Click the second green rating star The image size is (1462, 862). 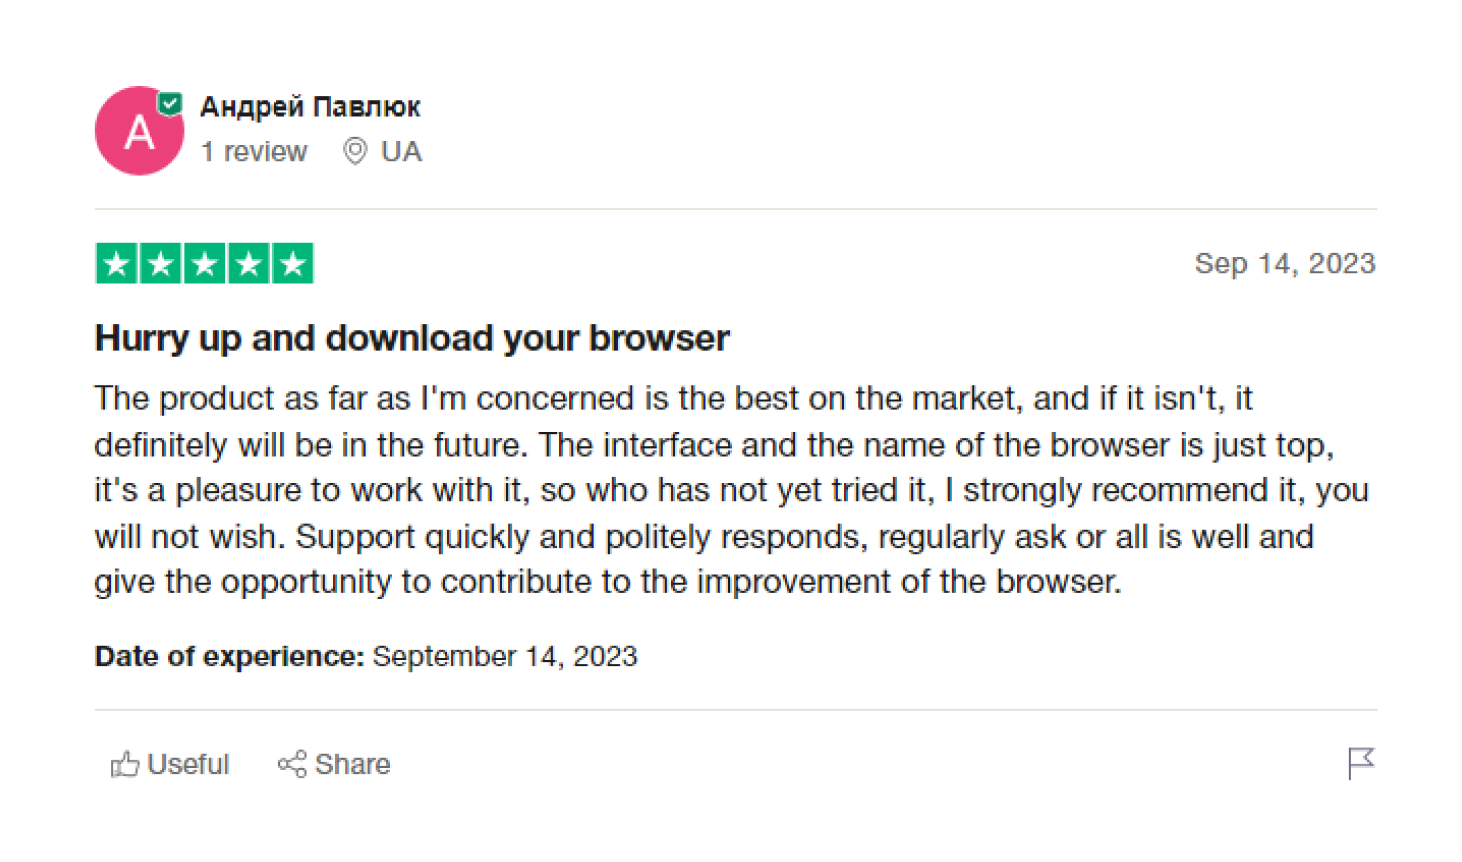point(160,264)
